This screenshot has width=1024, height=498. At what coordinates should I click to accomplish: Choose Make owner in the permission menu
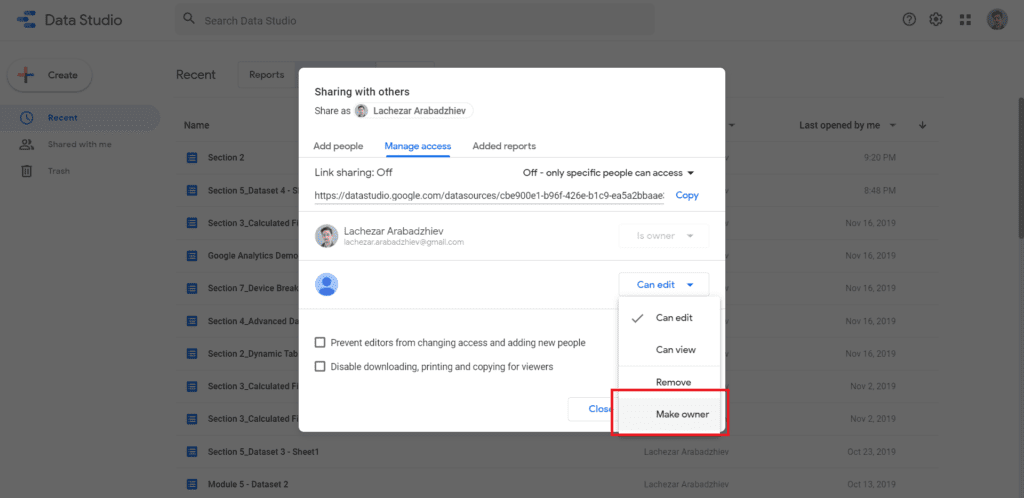pos(669,414)
